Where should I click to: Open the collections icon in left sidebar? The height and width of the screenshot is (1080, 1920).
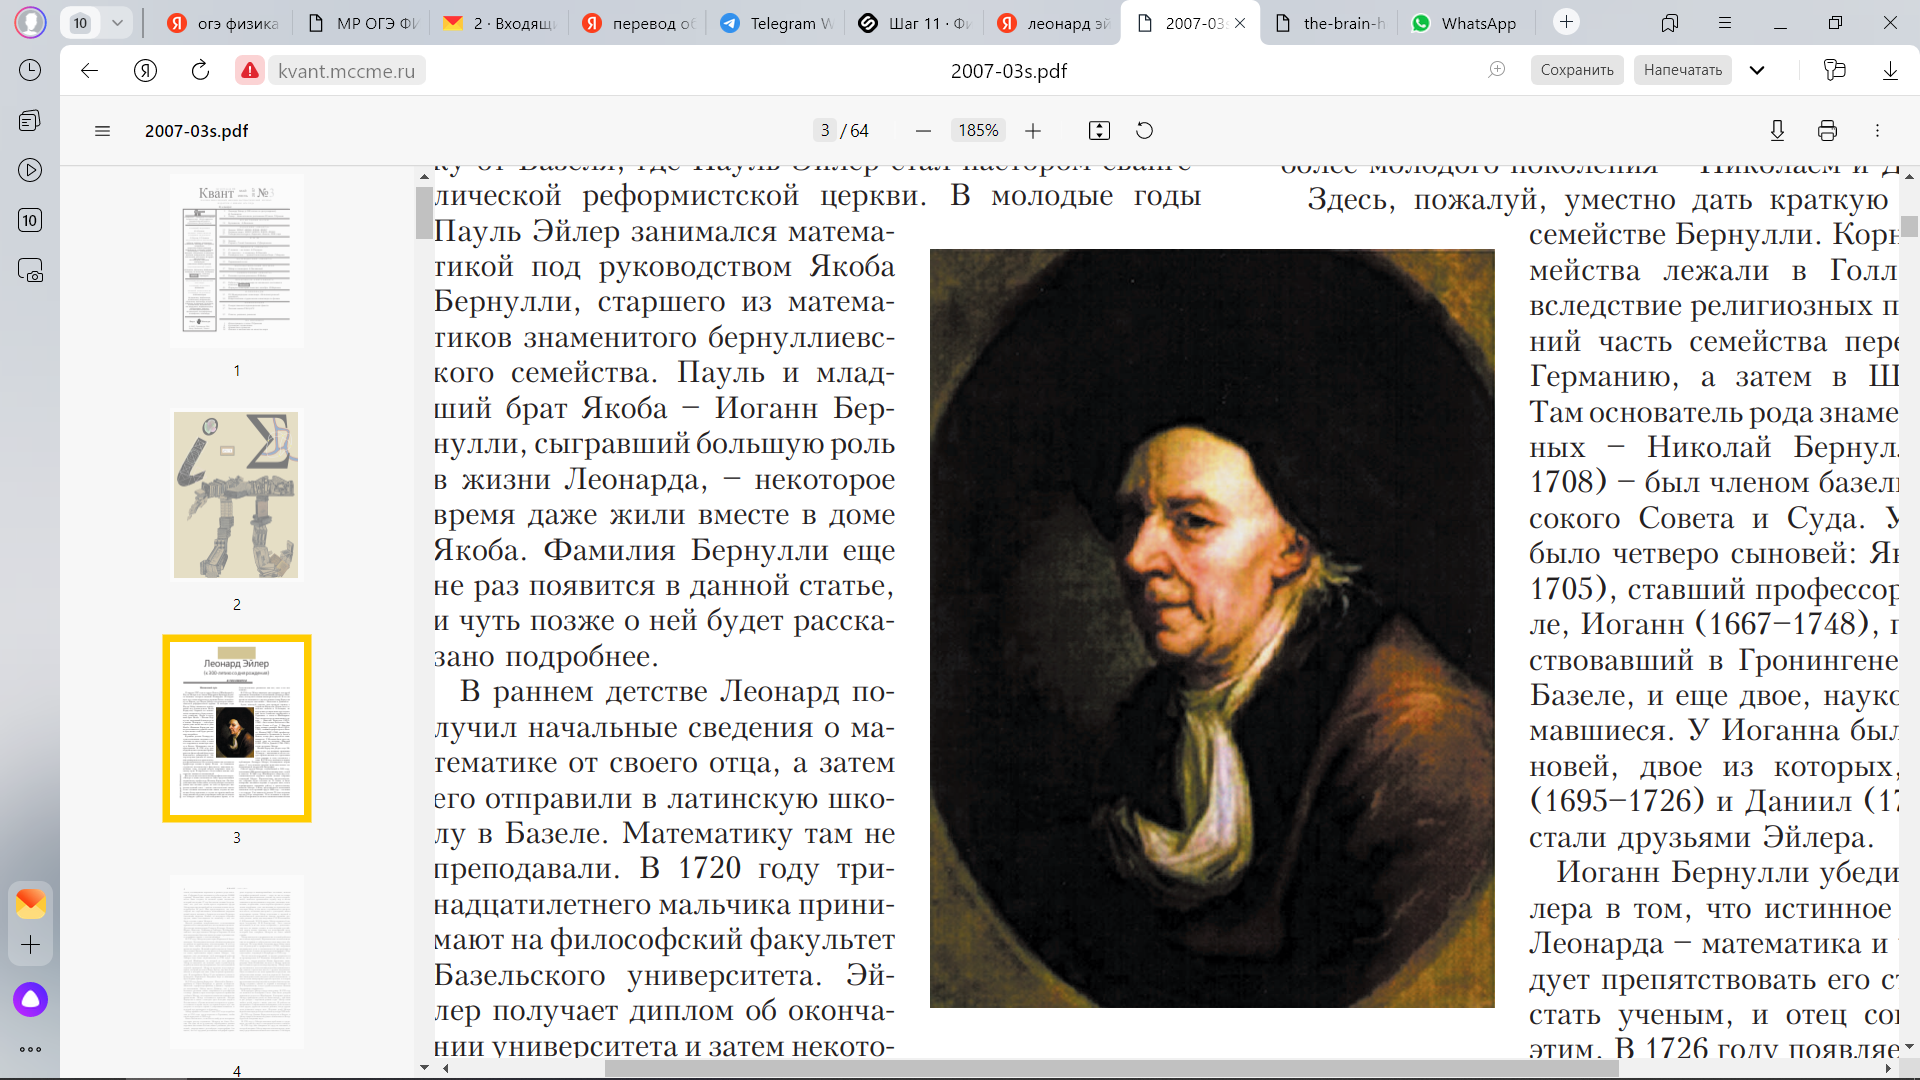click(x=30, y=120)
